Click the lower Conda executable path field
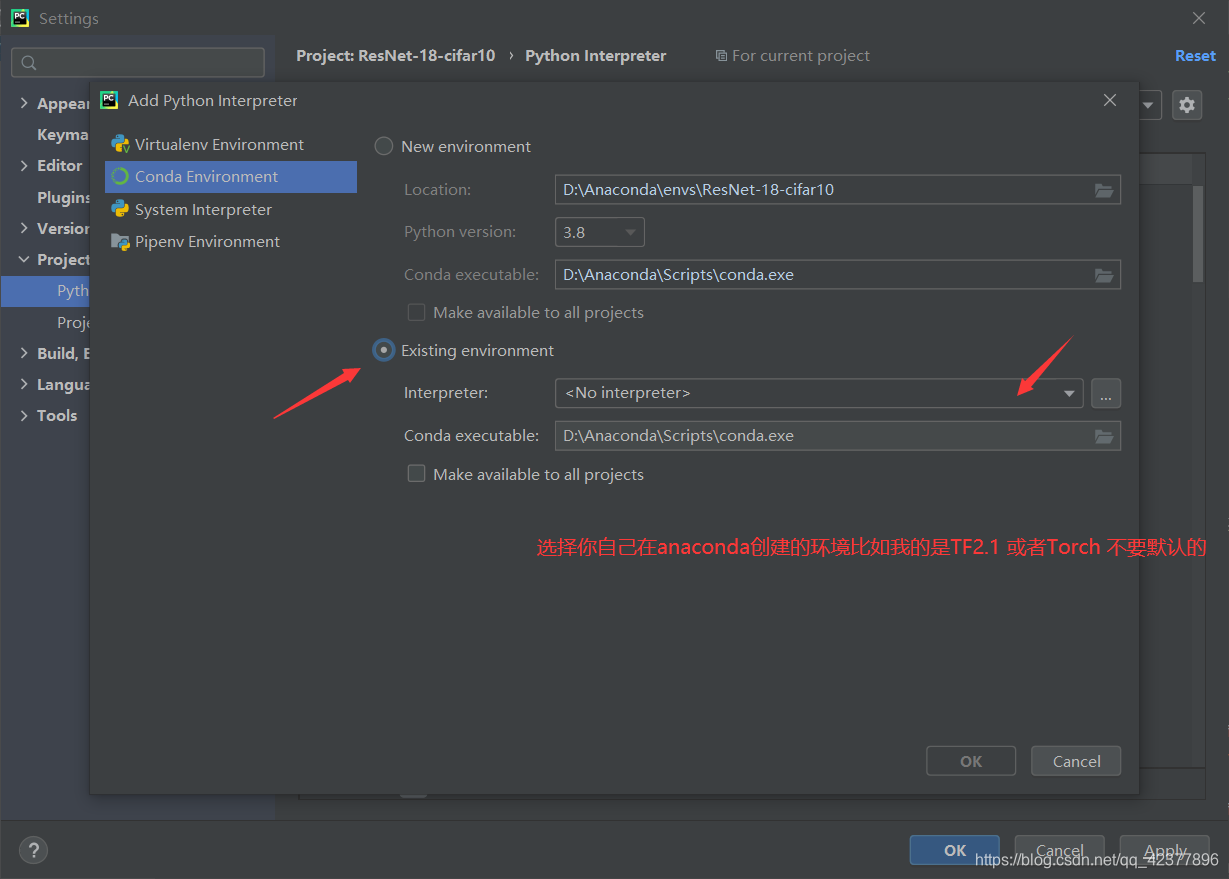This screenshot has height=879, width=1229. (x=838, y=436)
